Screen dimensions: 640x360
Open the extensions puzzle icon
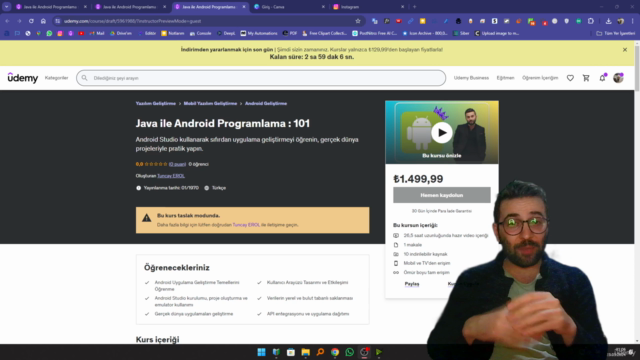tap(591, 21)
